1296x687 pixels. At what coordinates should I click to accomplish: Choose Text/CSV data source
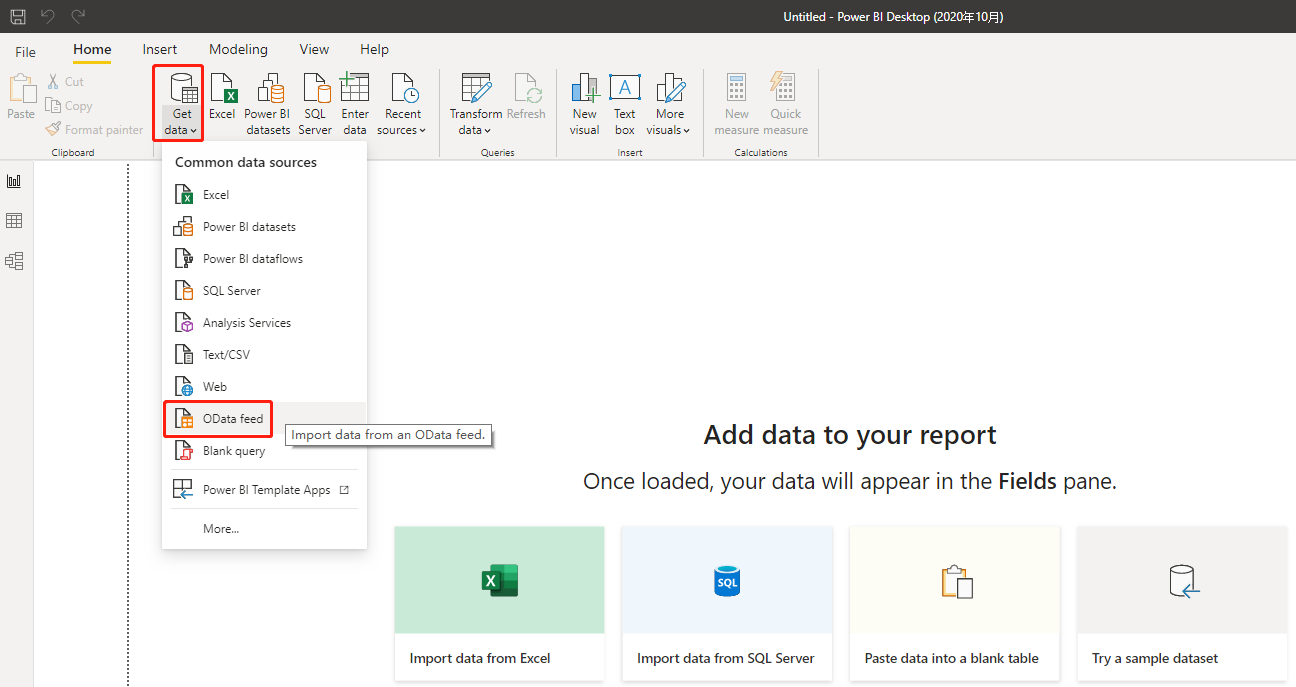pos(265,355)
